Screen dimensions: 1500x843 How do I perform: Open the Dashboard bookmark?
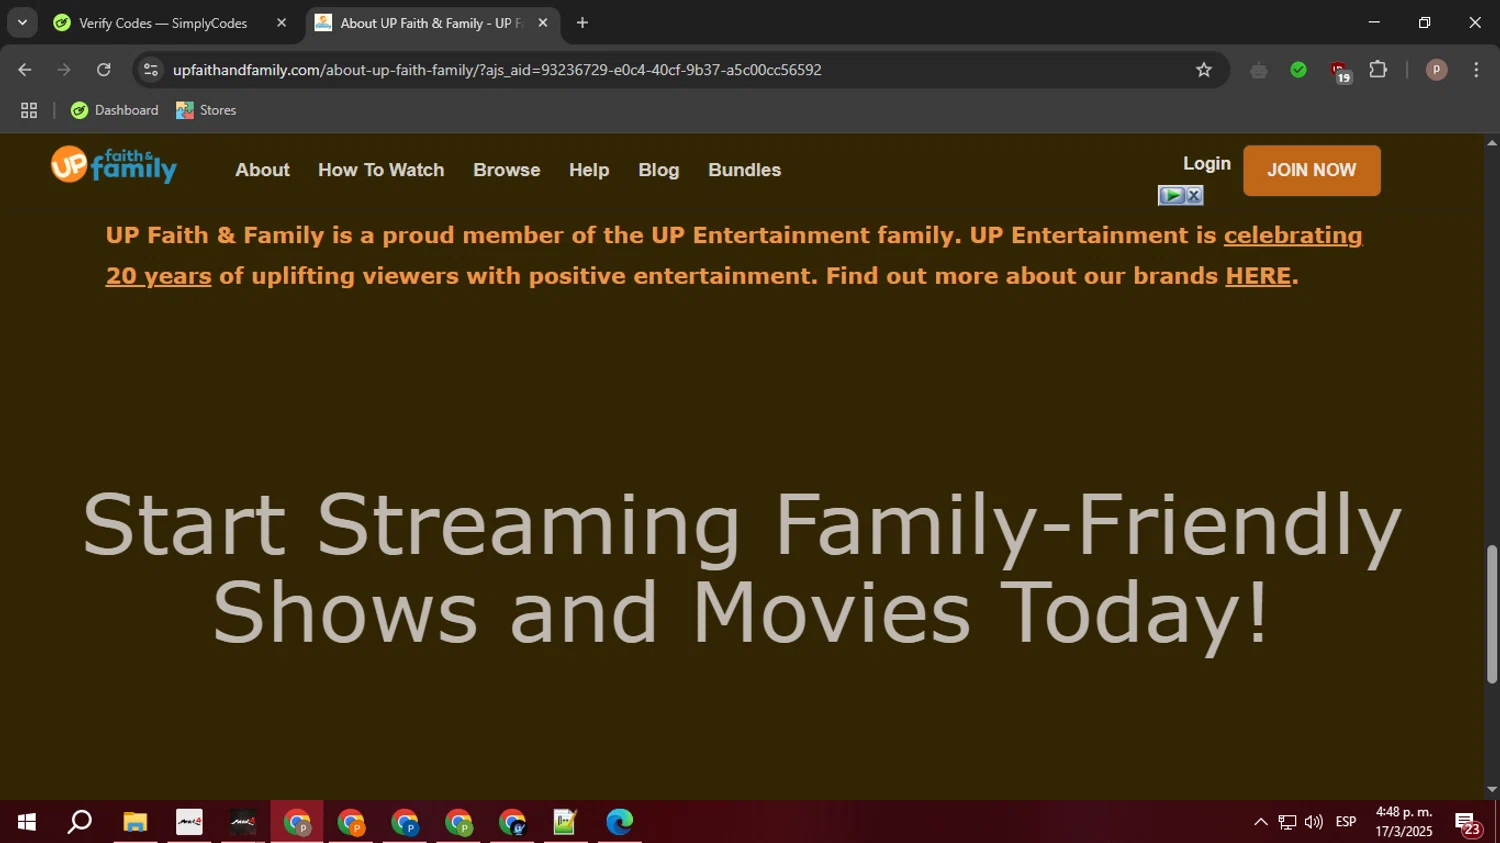coord(115,110)
